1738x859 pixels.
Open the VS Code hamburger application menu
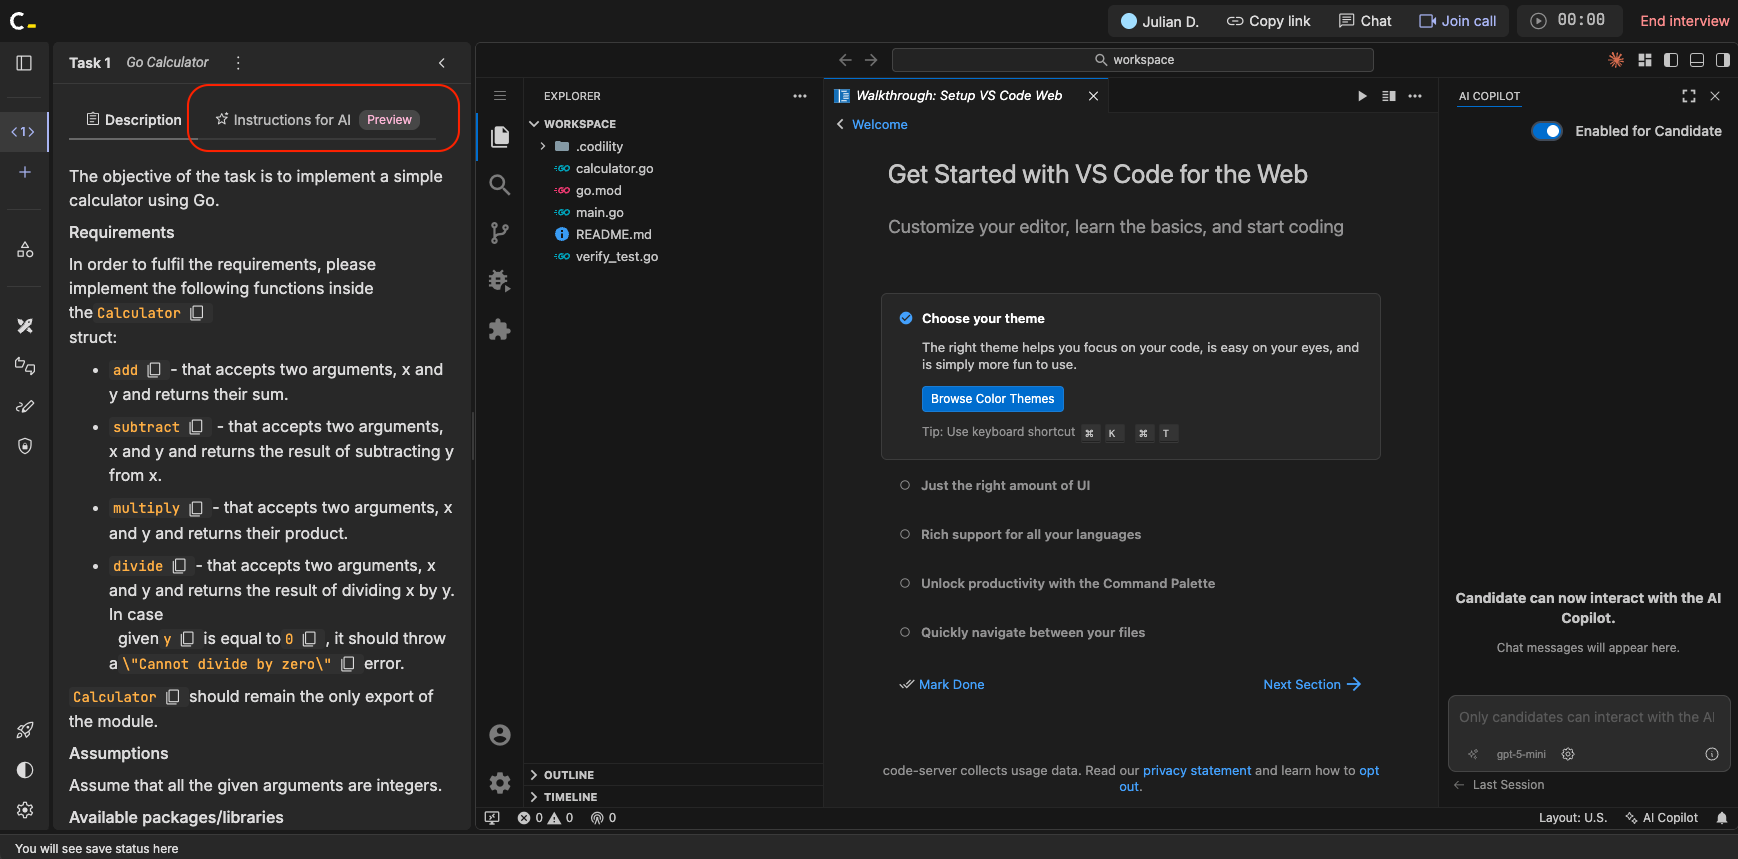[x=500, y=96]
